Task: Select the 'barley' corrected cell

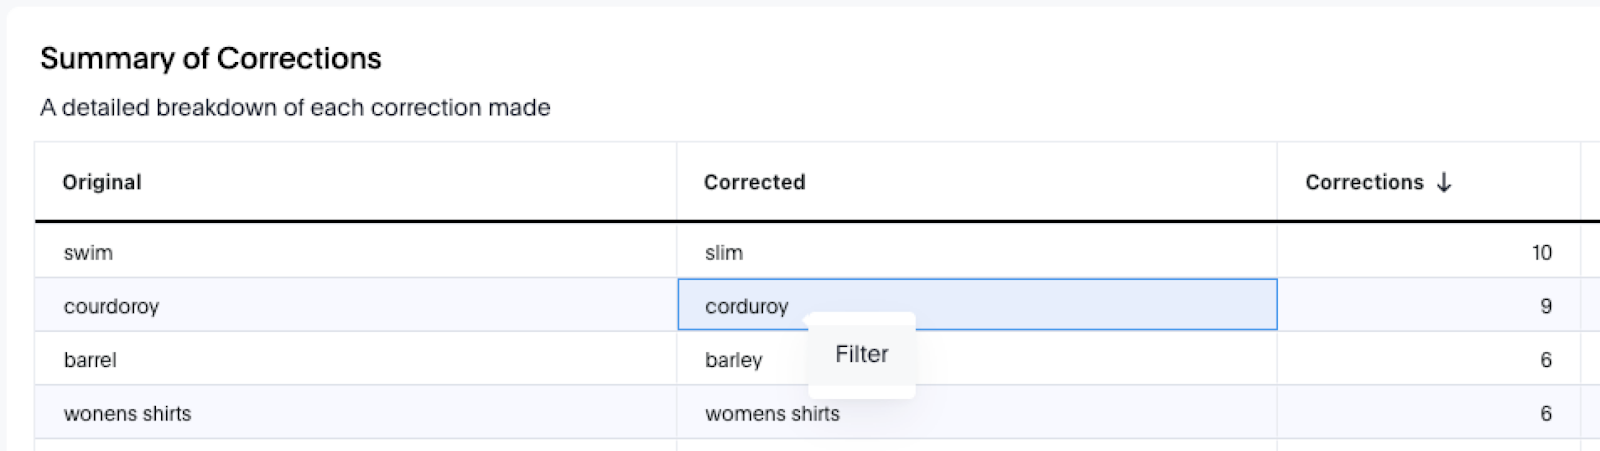Action: click(733, 360)
